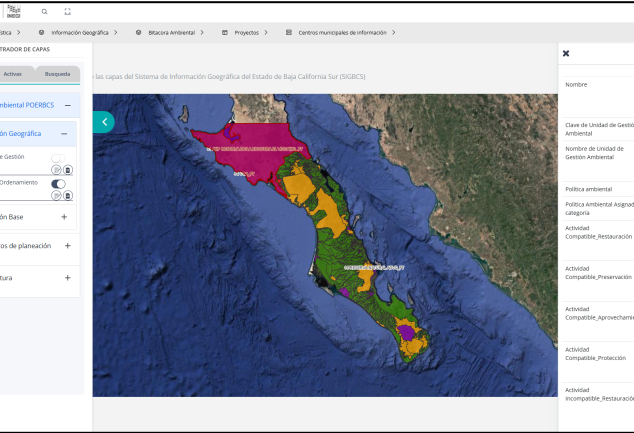
Task: Open document icon for Ordenamiento layer
Action: pos(68,196)
